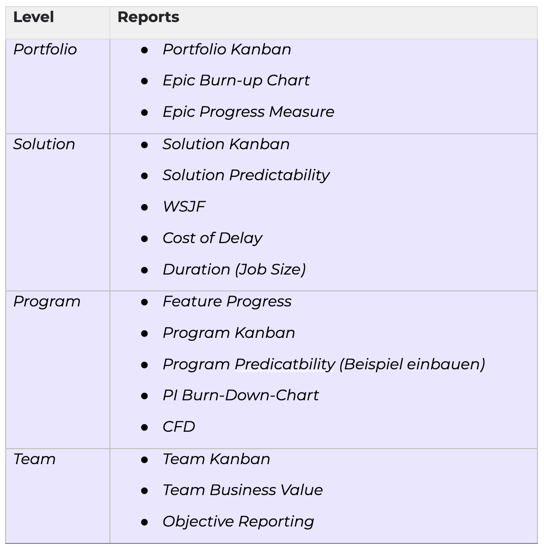Select the Cost of Delay entry
Screen dimensions: 544x550
(x=212, y=238)
